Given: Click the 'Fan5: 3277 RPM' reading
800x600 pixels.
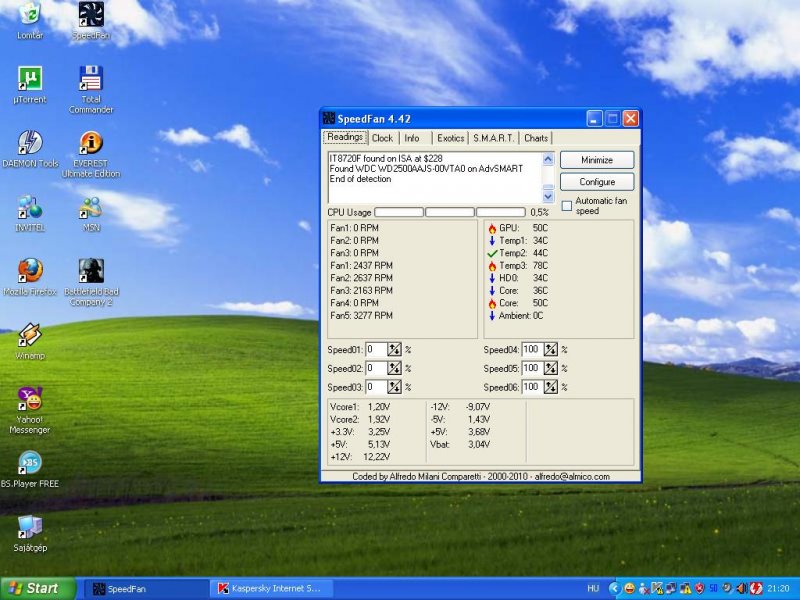Looking at the screenshot, I should [x=361, y=316].
